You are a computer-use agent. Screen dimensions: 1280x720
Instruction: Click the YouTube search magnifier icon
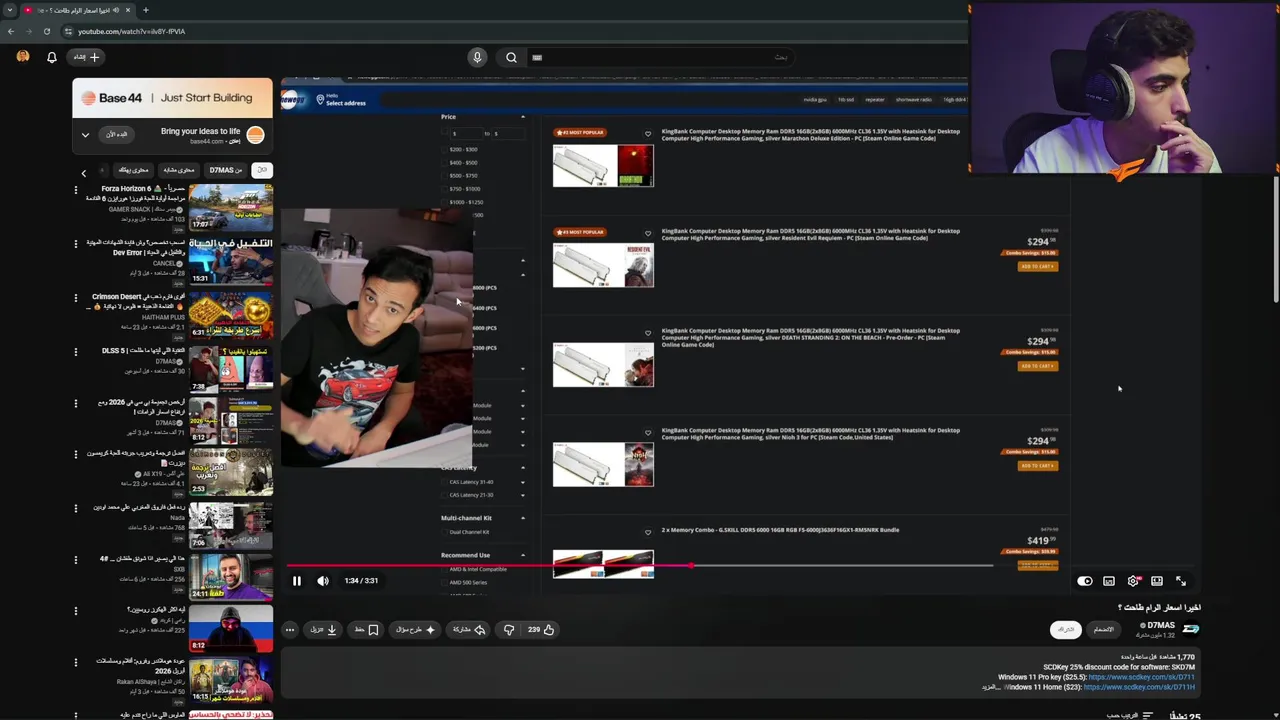click(511, 57)
